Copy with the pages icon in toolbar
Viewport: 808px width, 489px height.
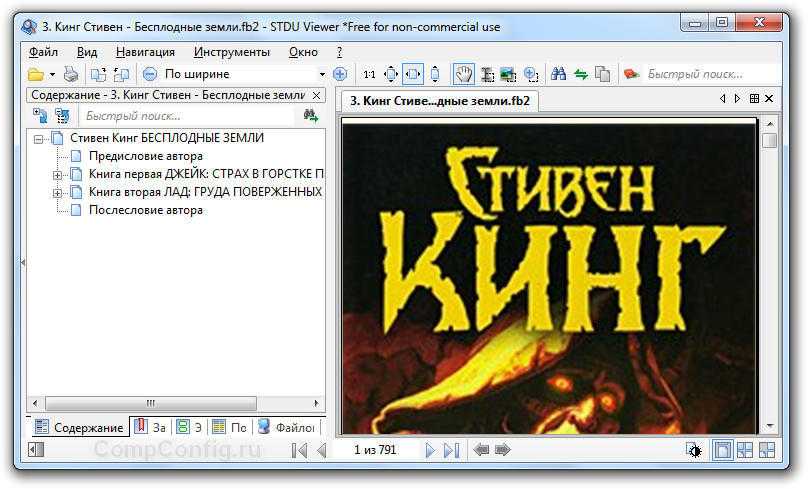pos(602,75)
